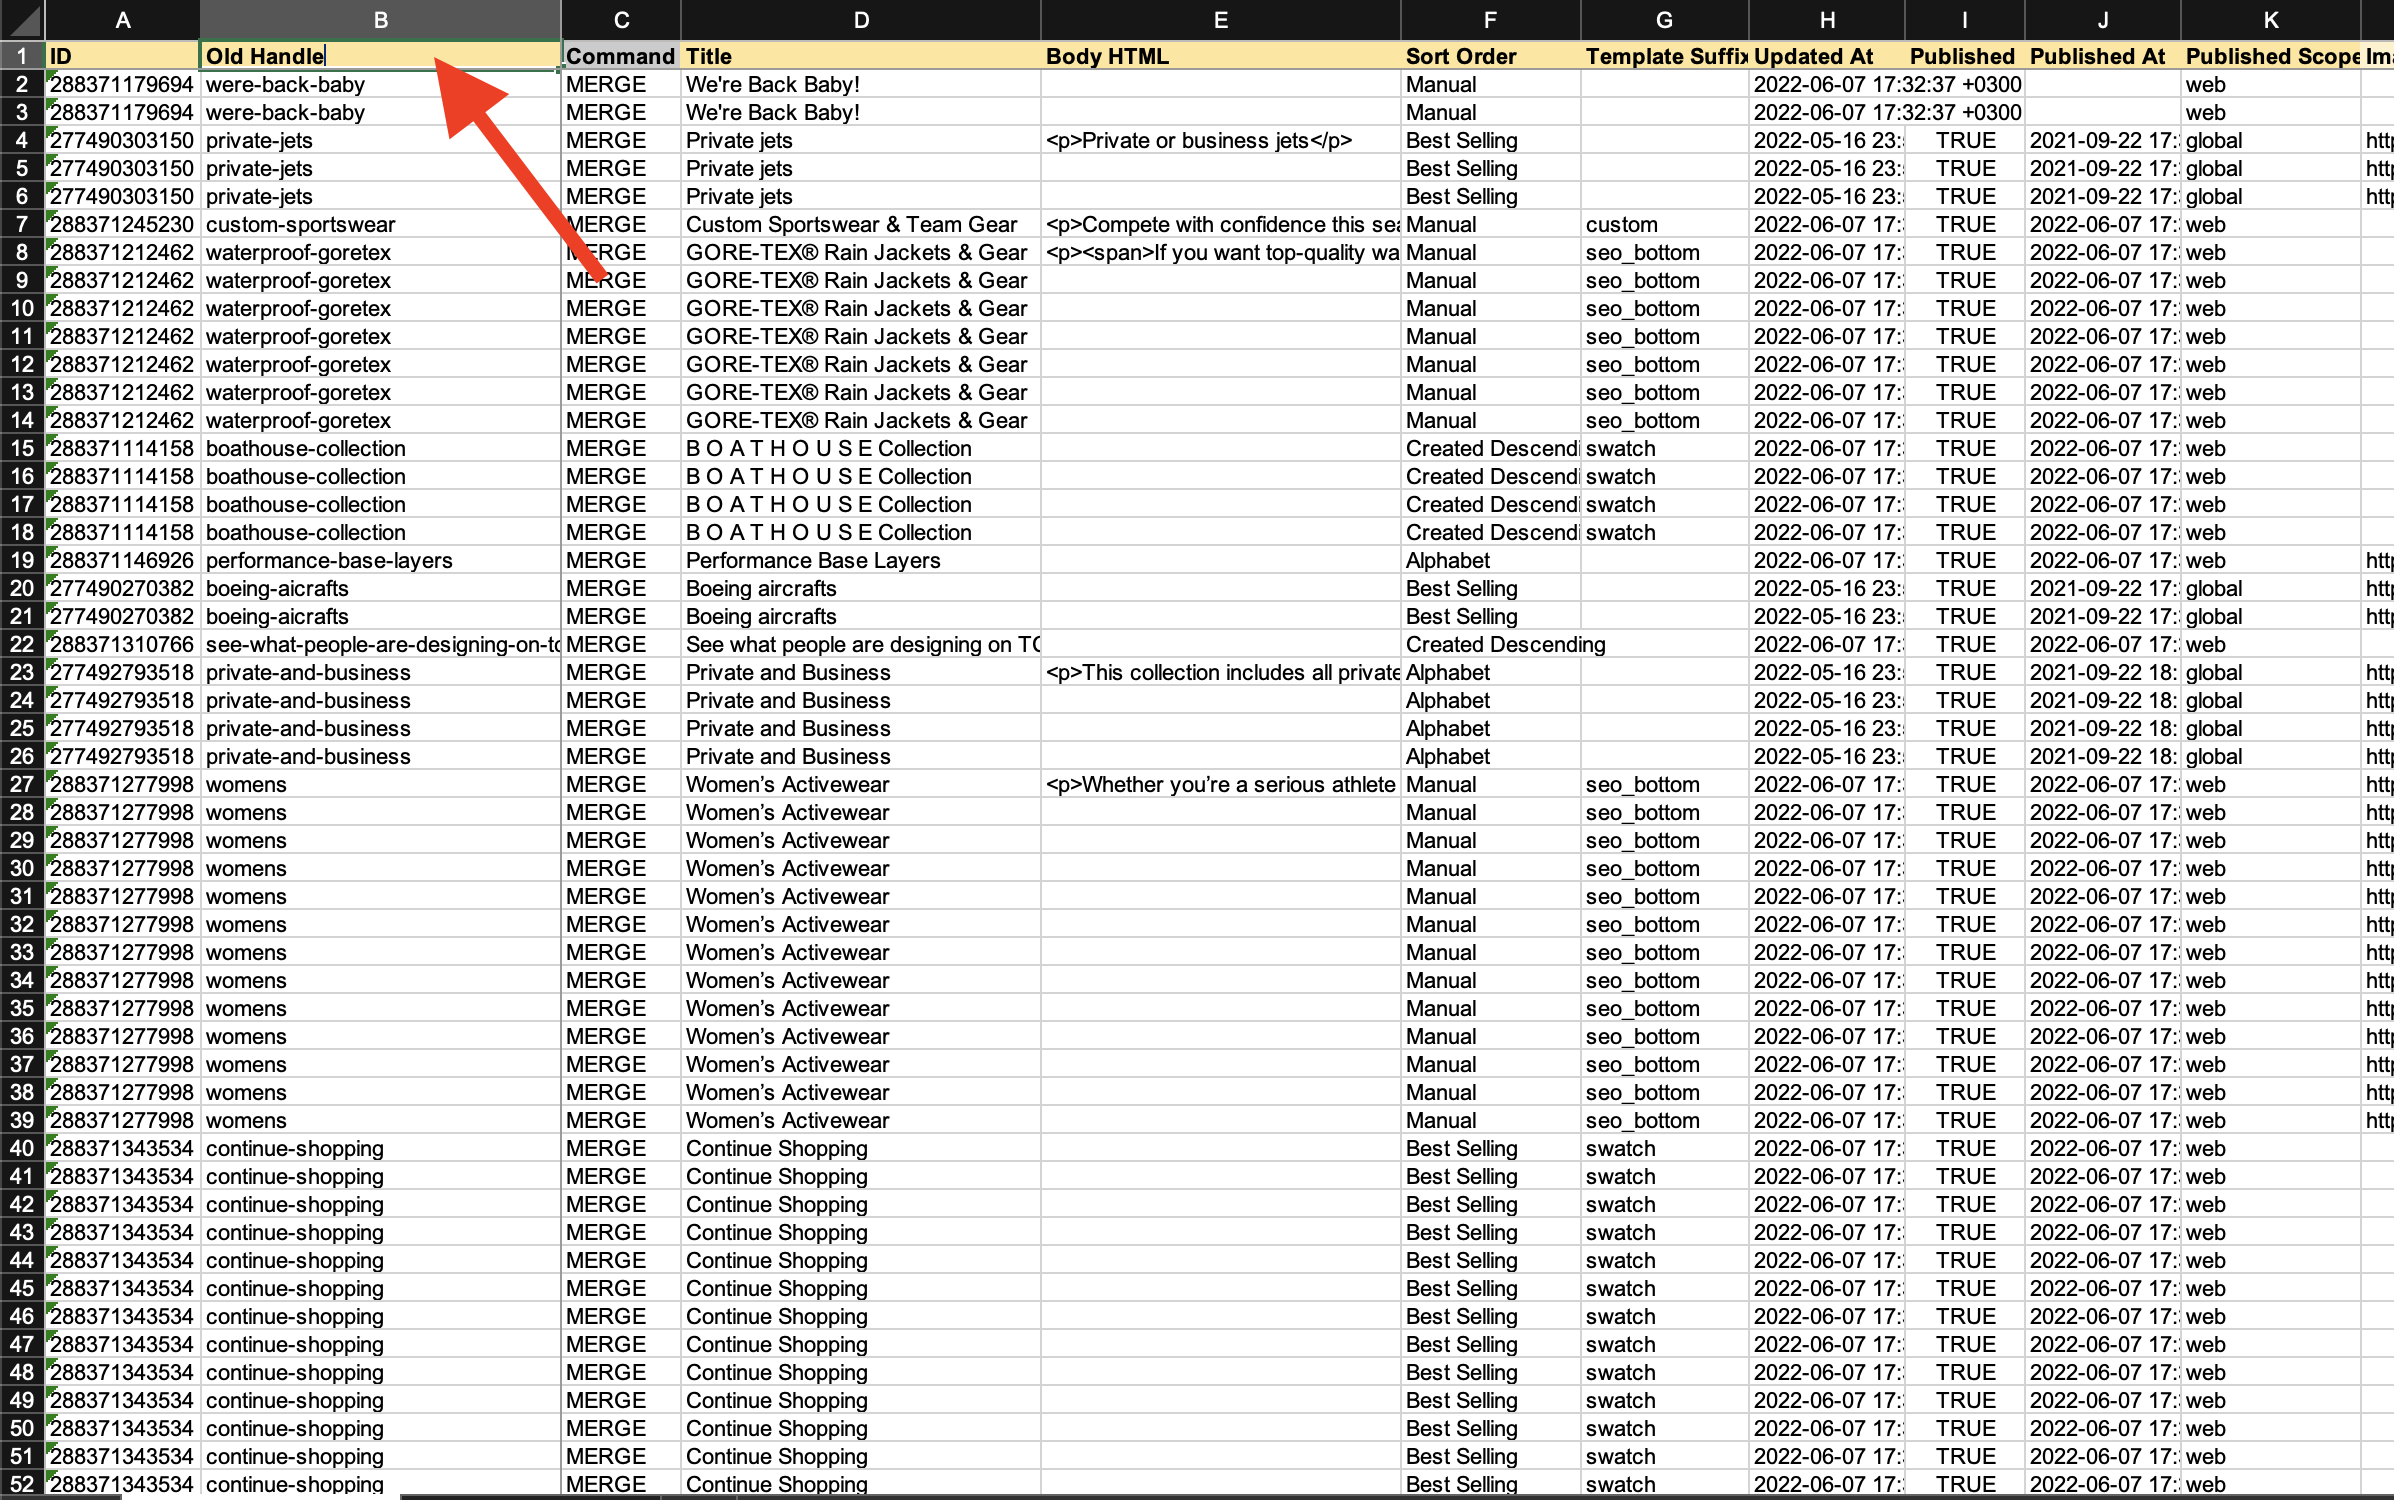2394x1500 pixels.
Task: Select row 22 header
Action: point(22,644)
